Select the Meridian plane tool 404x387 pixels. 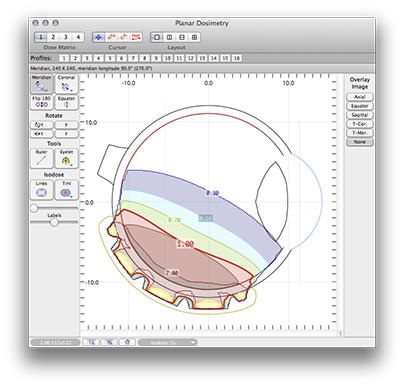tap(41, 84)
